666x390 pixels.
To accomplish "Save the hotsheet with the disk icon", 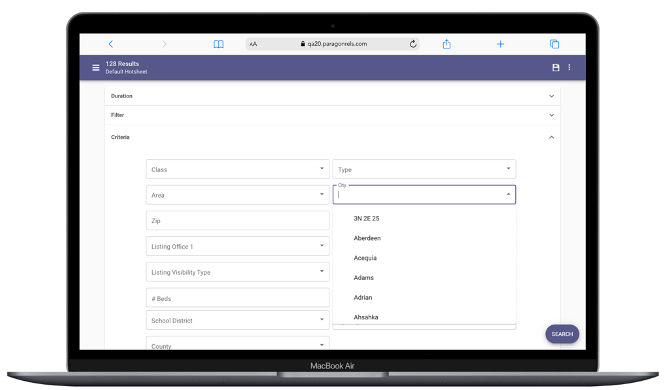I will (555, 68).
